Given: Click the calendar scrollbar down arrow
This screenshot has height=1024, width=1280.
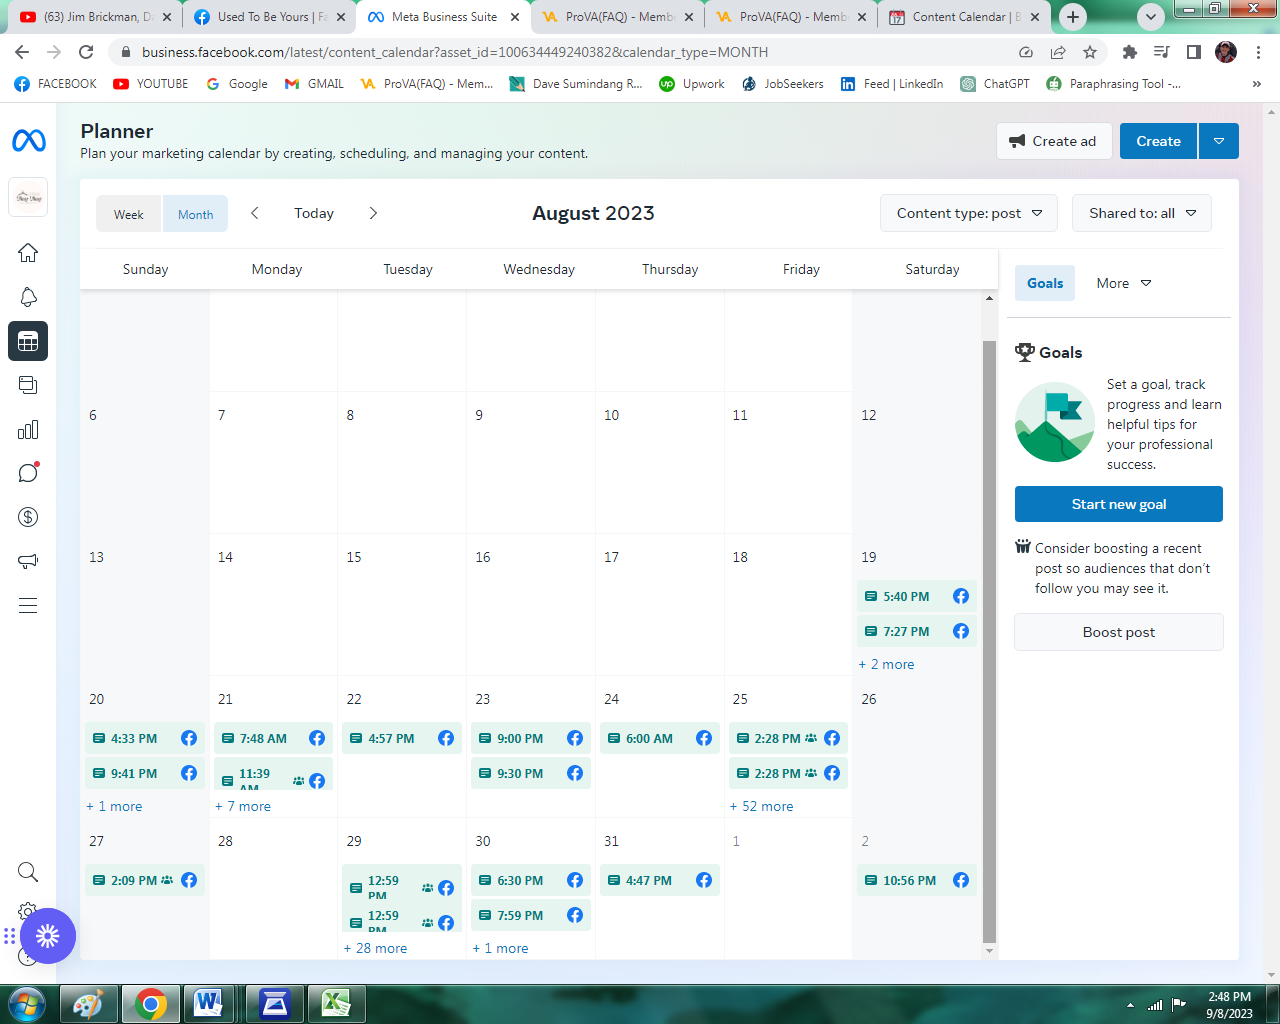Looking at the screenshot, I should click(989, 951).
